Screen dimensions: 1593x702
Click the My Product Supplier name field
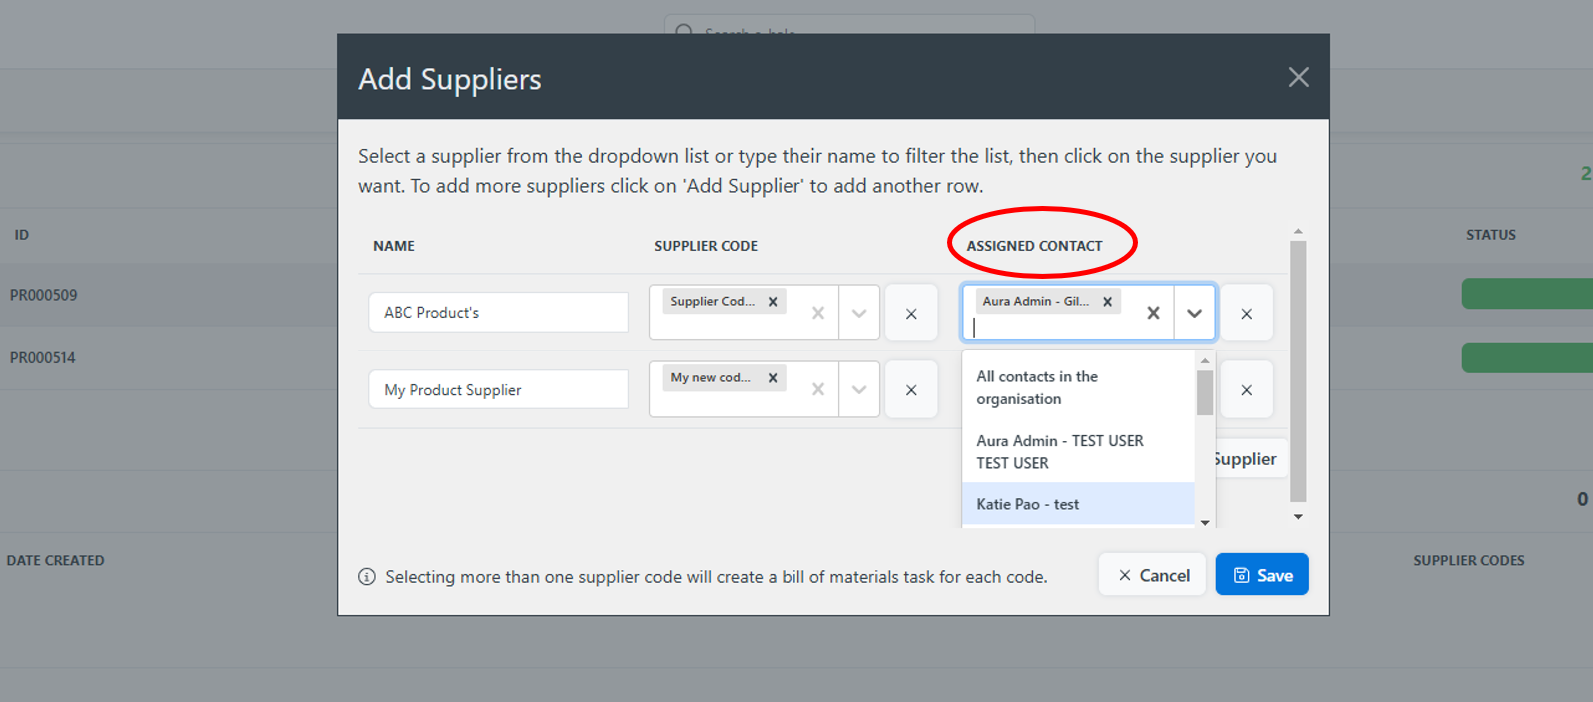[498, 389]
